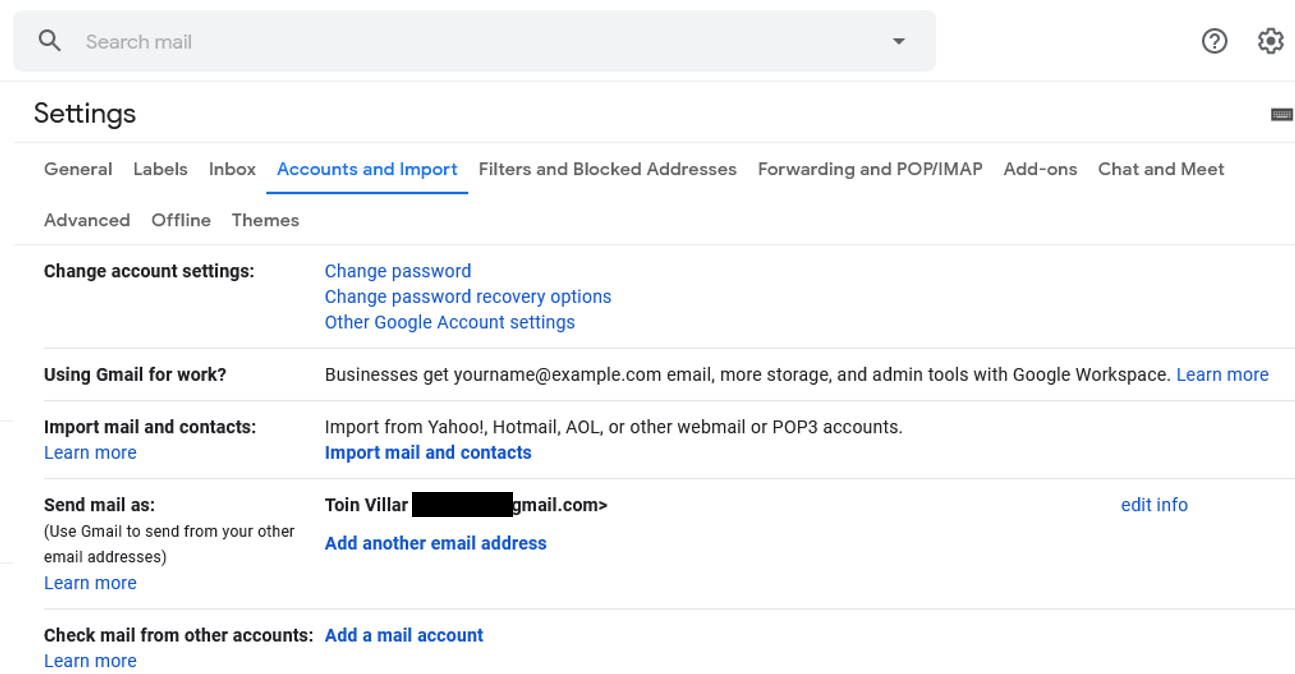Viewport: 1295px width, 674px height.
Task: Click Import mail and contacts
Action: click(x=428, y=452)
